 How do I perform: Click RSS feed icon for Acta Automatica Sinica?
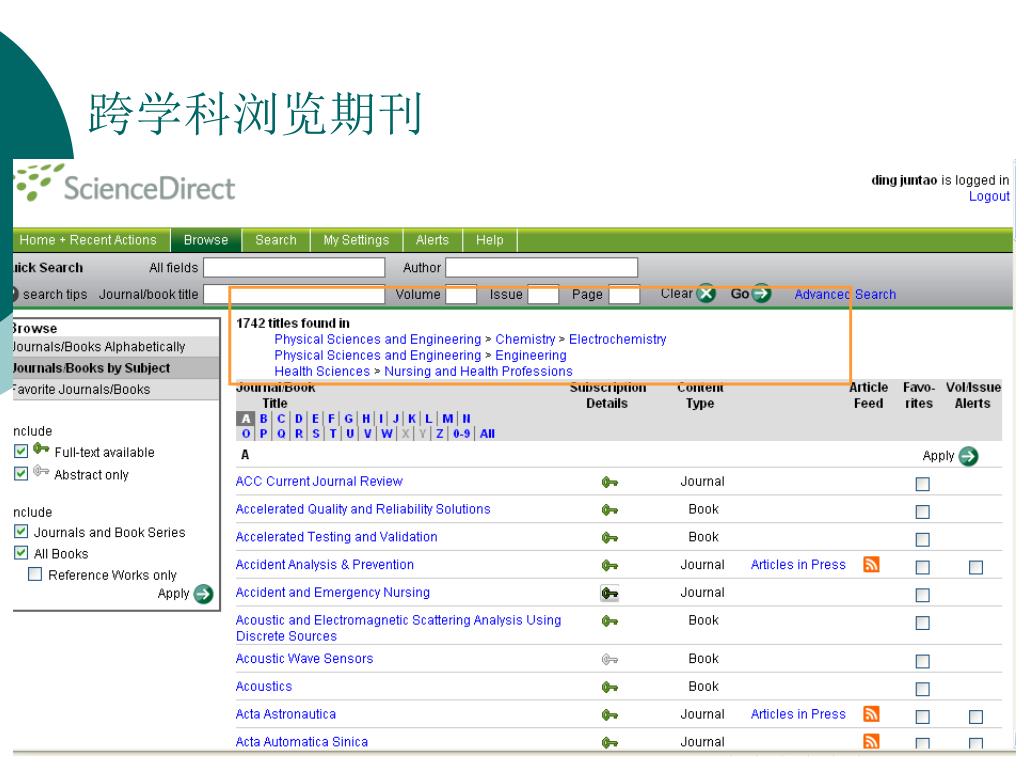point(871,741)
